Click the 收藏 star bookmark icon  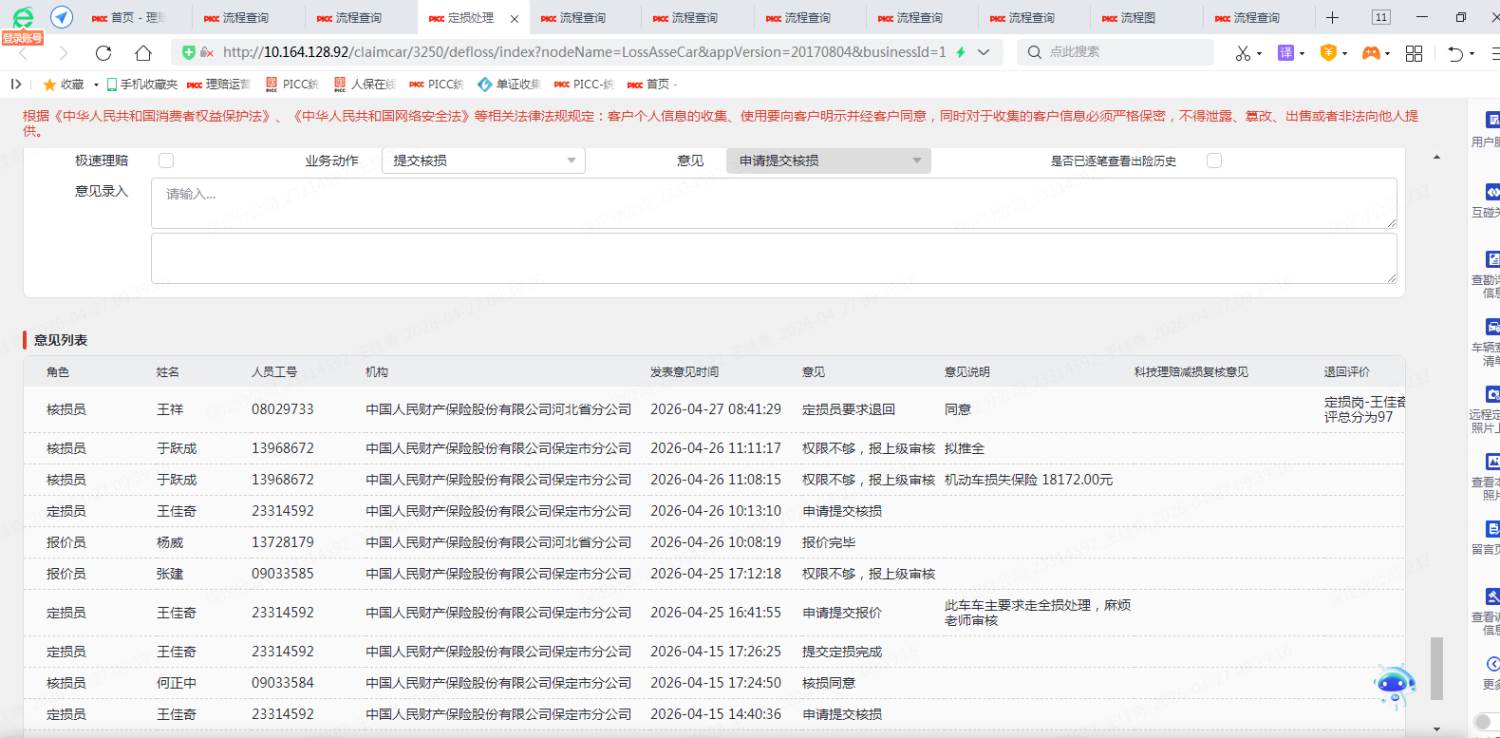click(49, 85)
